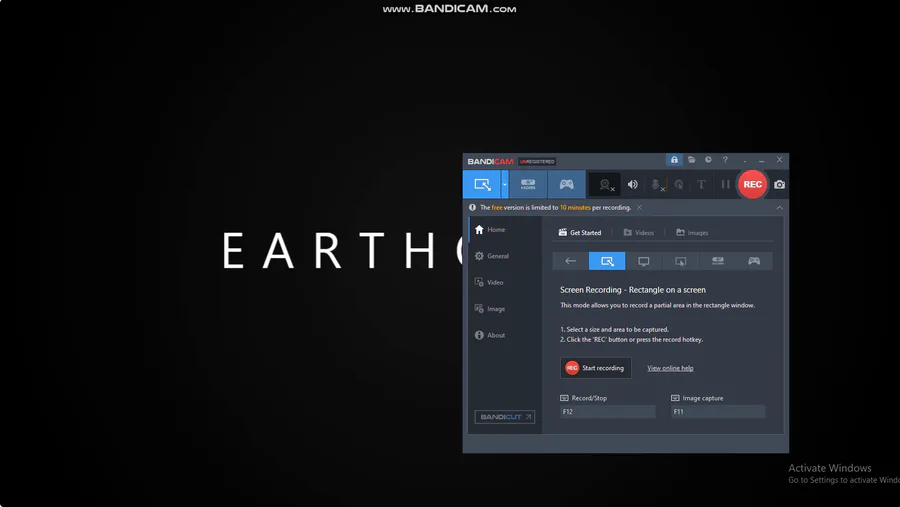Click the Image capture hotkey field F11

[x=717, y=412]
